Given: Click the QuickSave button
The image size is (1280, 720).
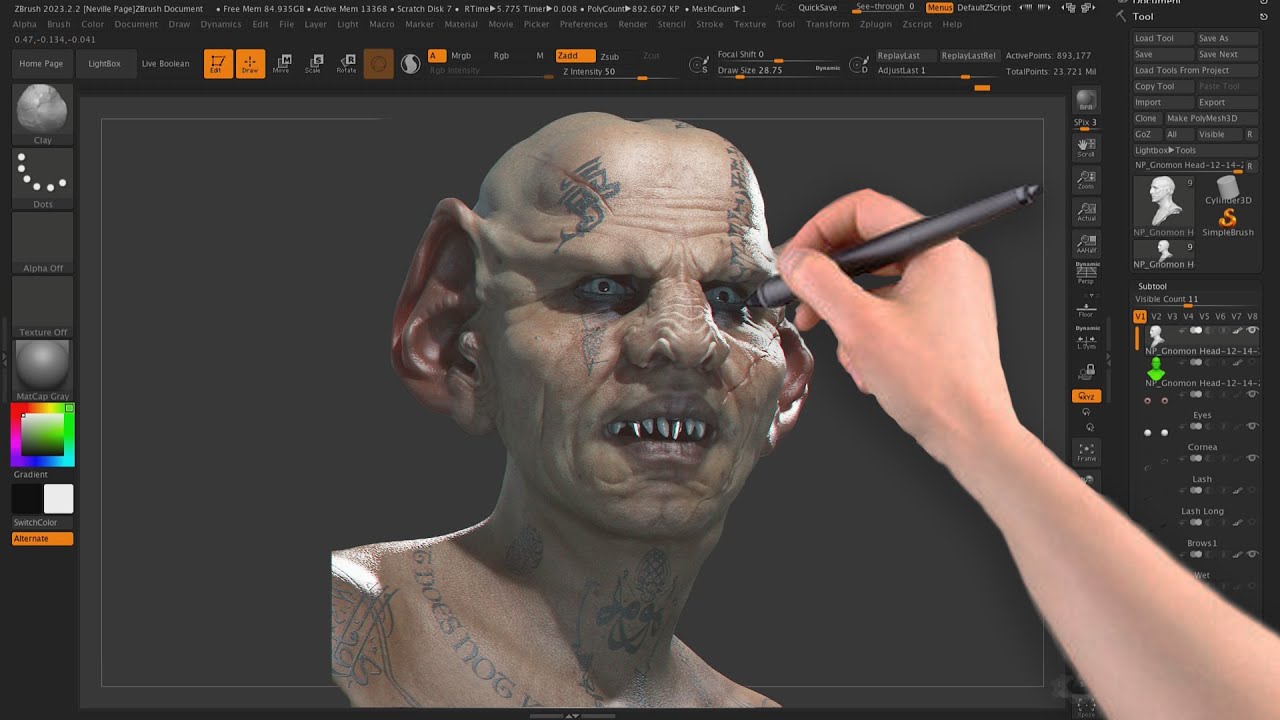Looking at the screenshot, I should pyautogui.click(x=818, y=7).
